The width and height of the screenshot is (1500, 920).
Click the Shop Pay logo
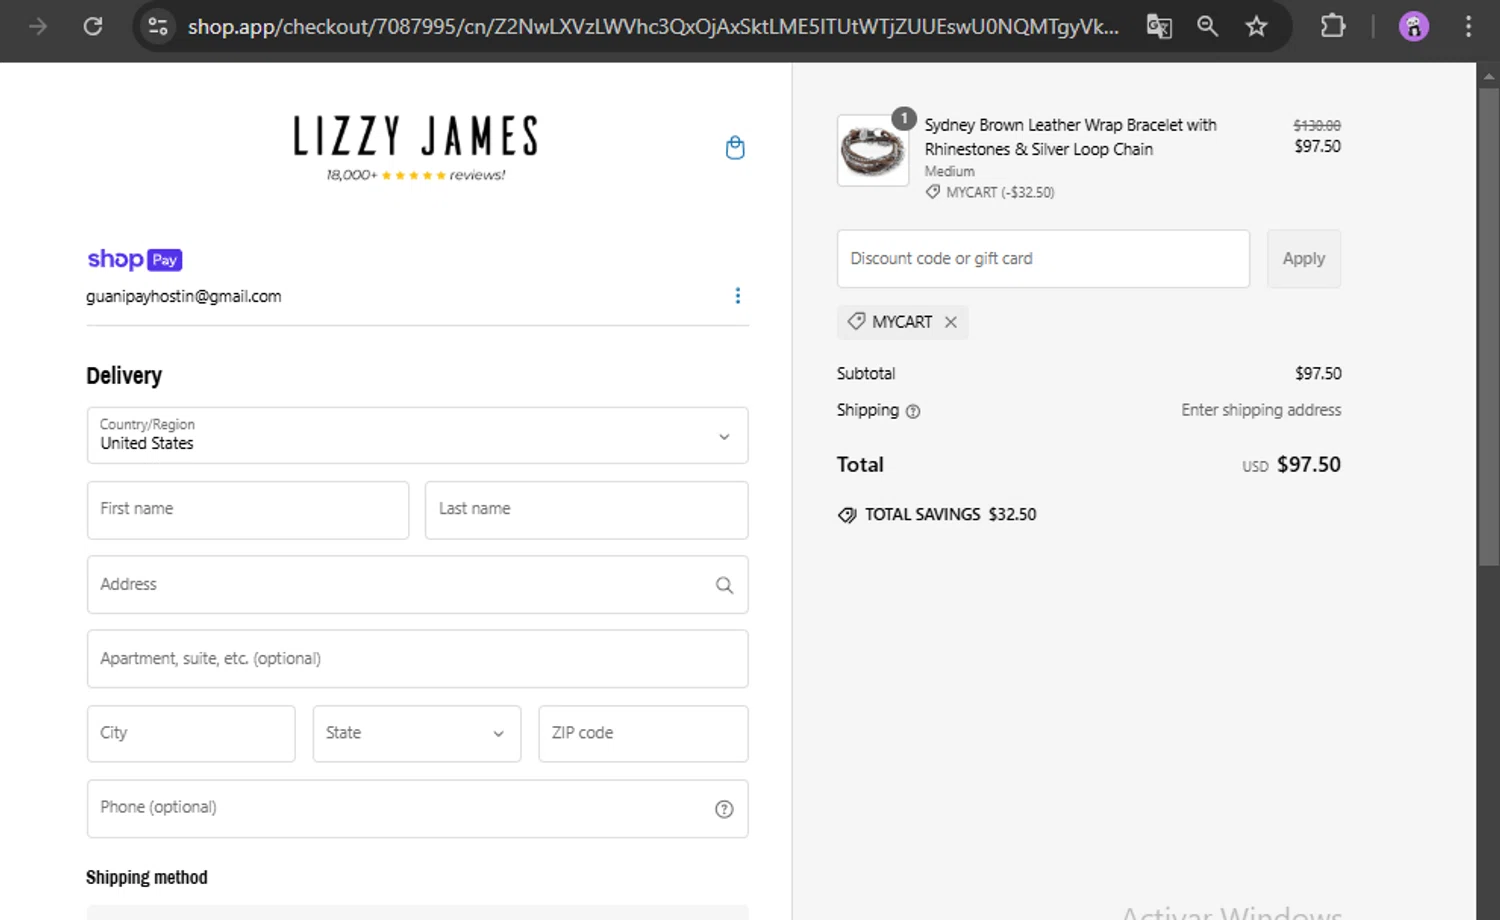coord(135,260)
